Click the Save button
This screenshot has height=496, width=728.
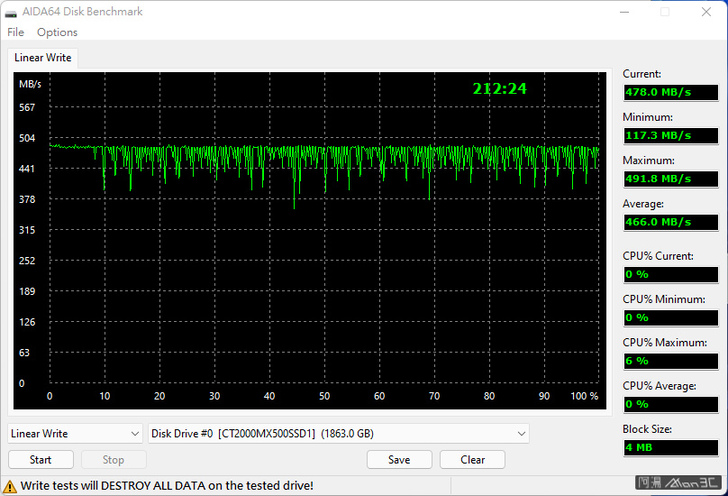click(x=399, y=460)
